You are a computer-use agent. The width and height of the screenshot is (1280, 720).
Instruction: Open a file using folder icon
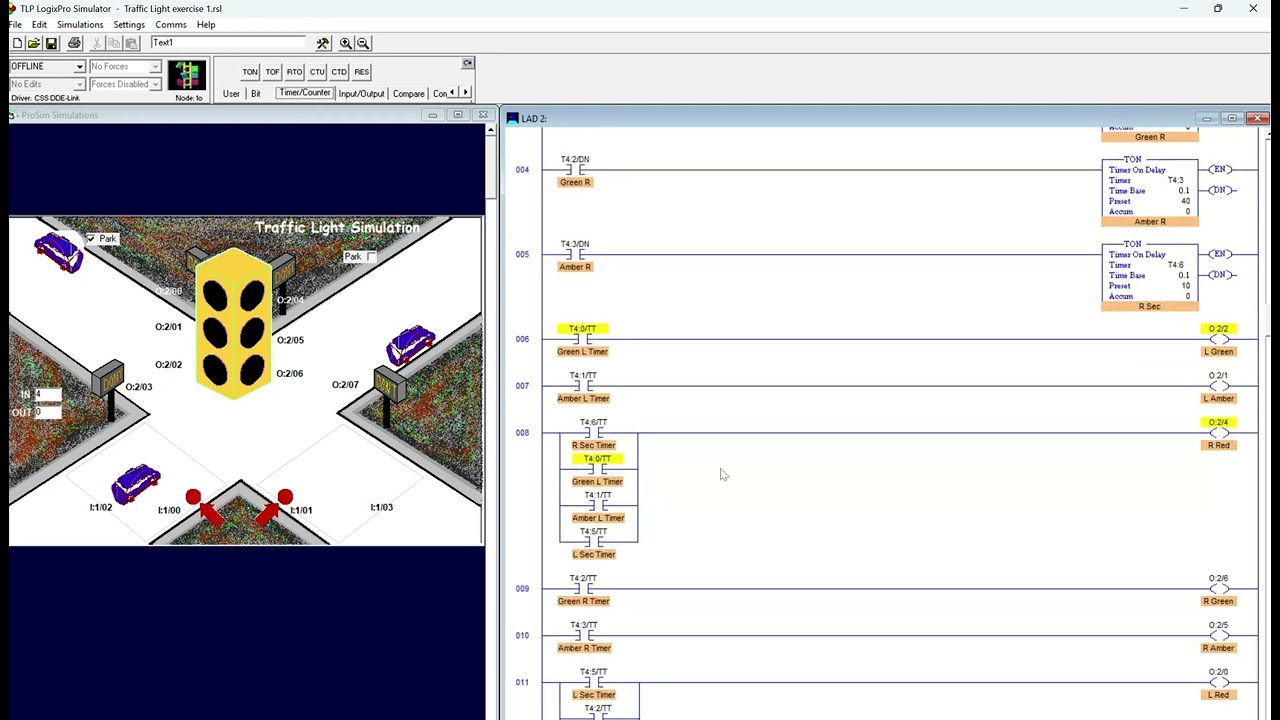click(34, 43)
